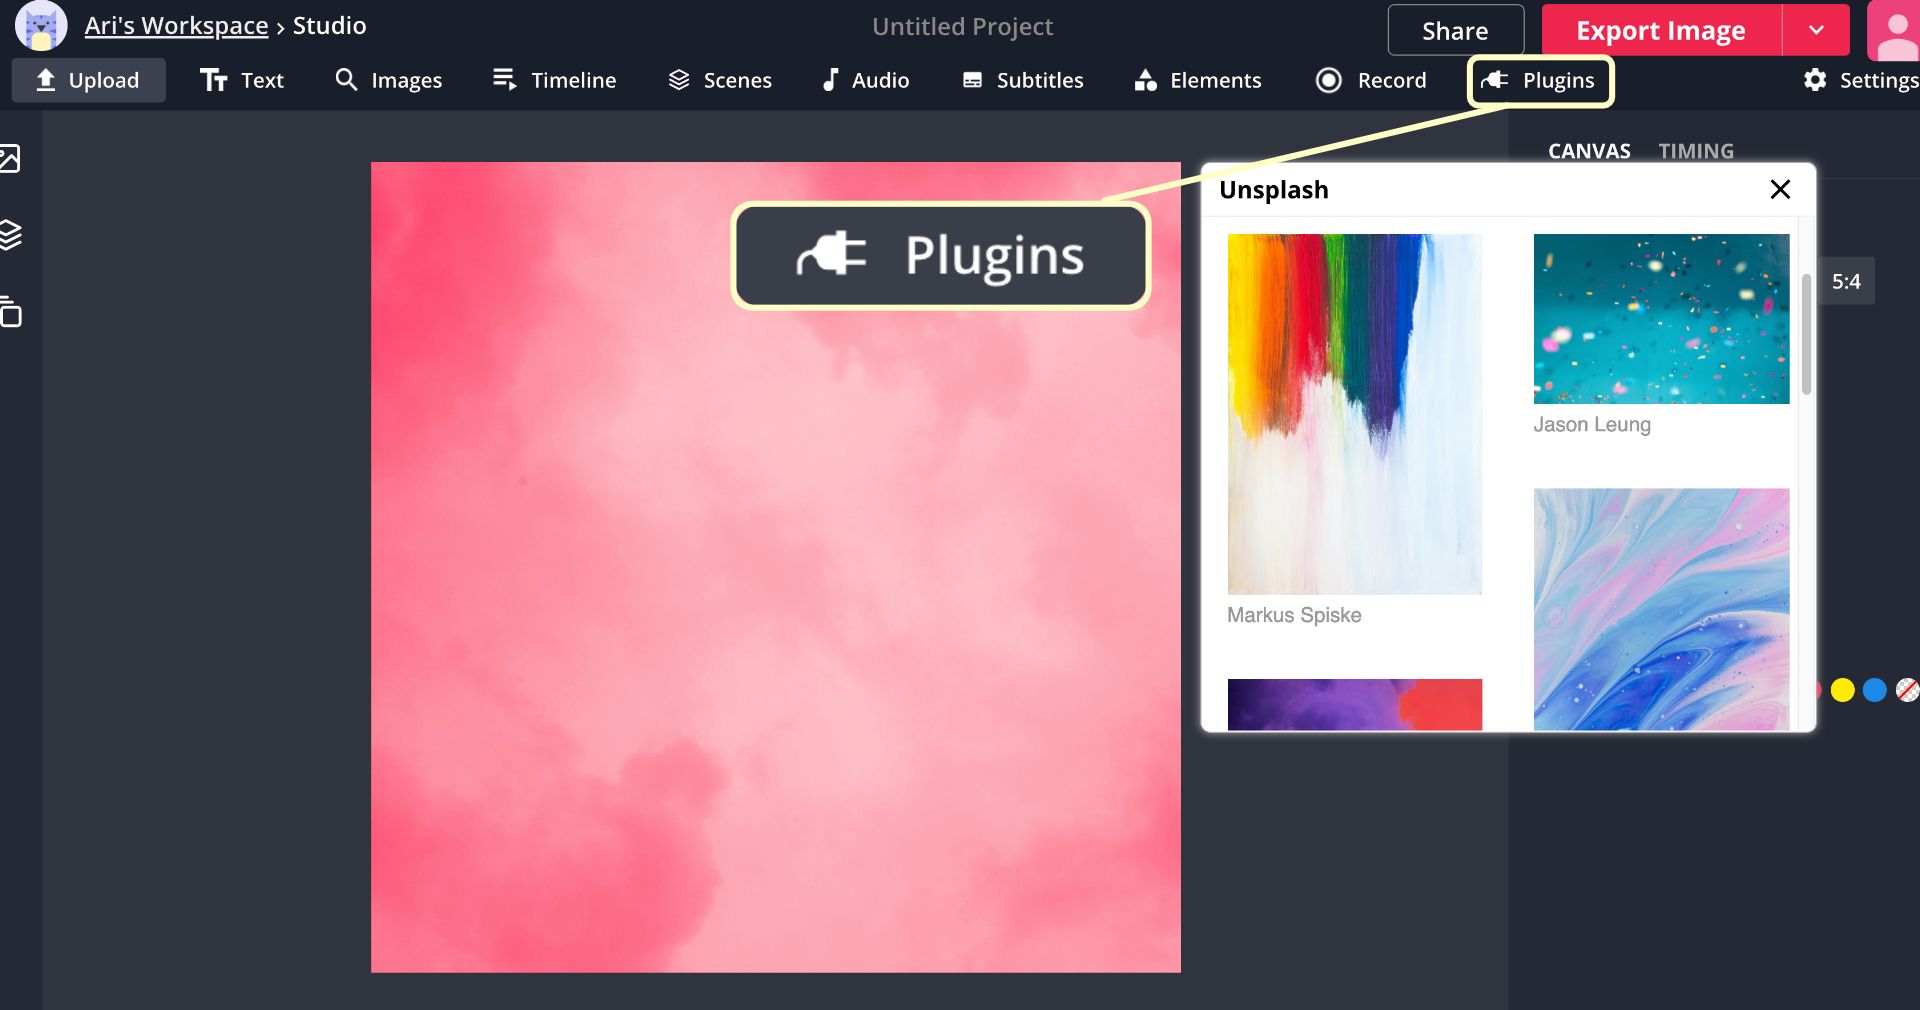The height and width of the screenshot is (1010, 1920).
Task: Select the blue and pink marble swirl image
Action: click(1661, 609)
